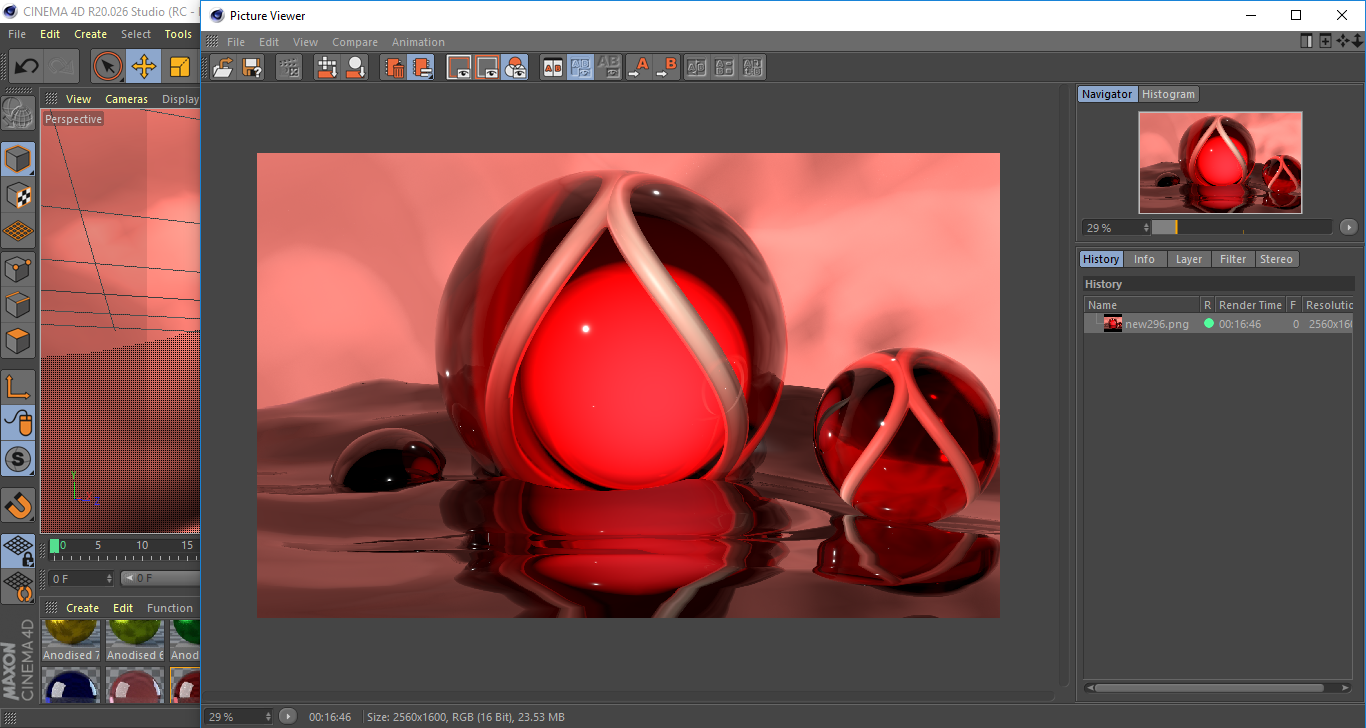Image resolution: width=1366 pixels, height=728 pixels.
Task: Click the Make Editable globe icon
Action: pos(18,113)
